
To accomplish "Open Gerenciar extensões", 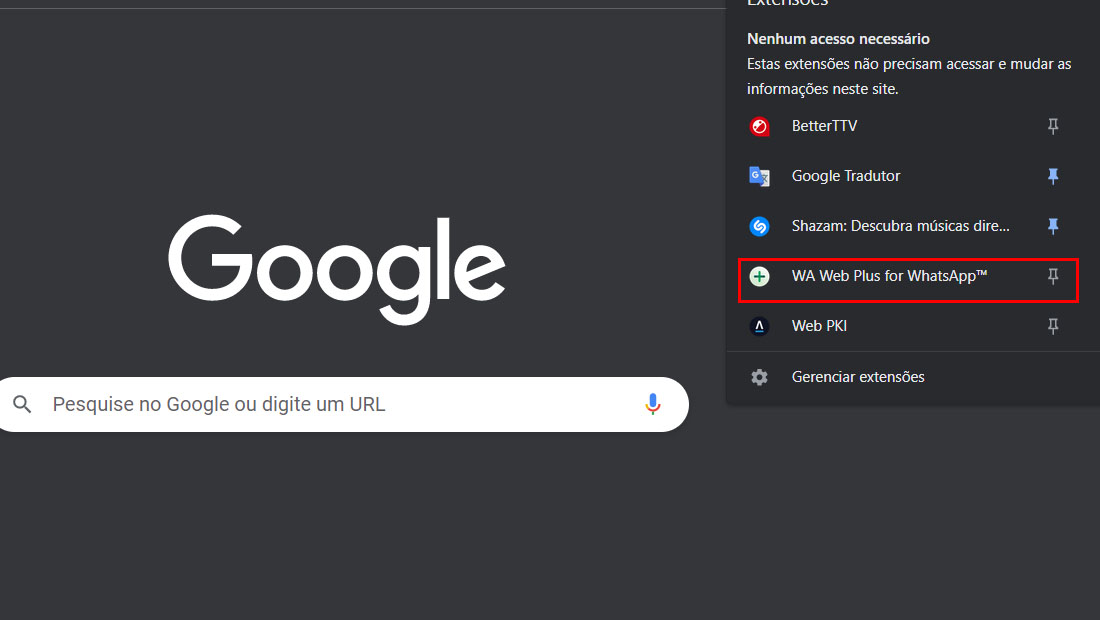I will (858, 377).
